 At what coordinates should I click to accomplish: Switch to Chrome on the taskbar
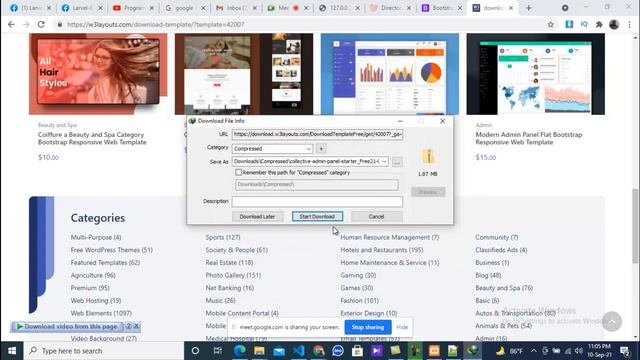coord(318,351)
